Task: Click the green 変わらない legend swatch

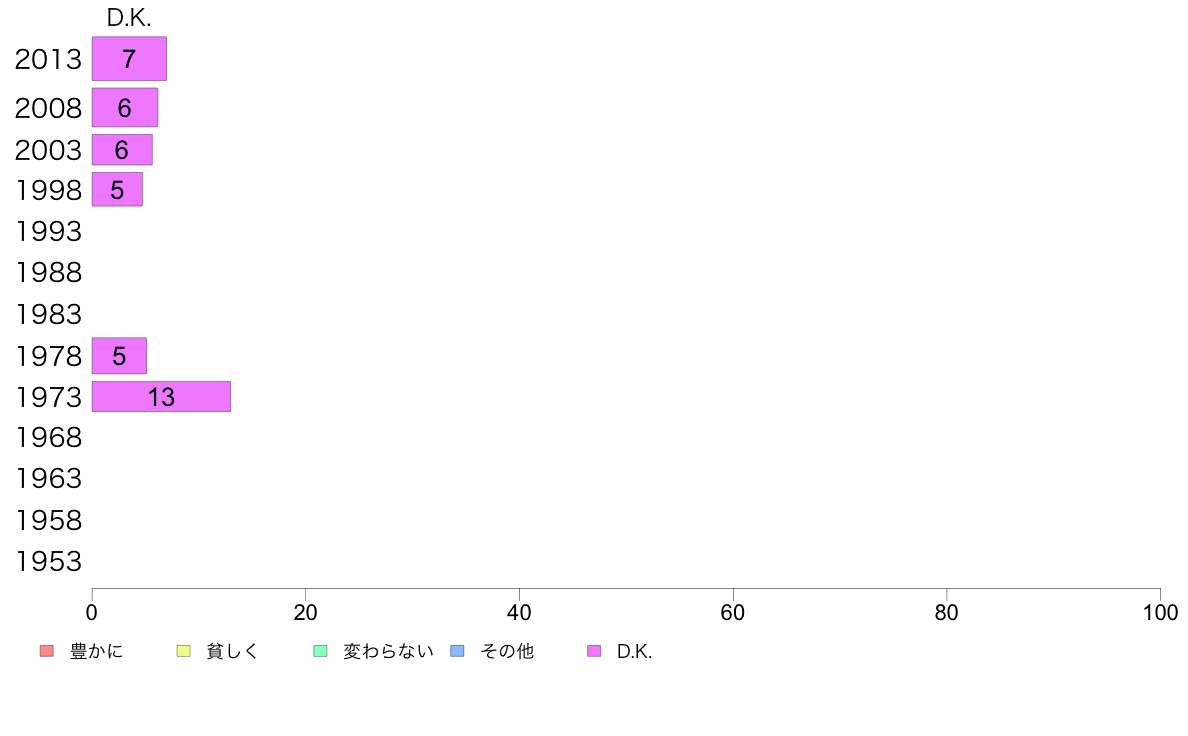Action: pos(320,651)
